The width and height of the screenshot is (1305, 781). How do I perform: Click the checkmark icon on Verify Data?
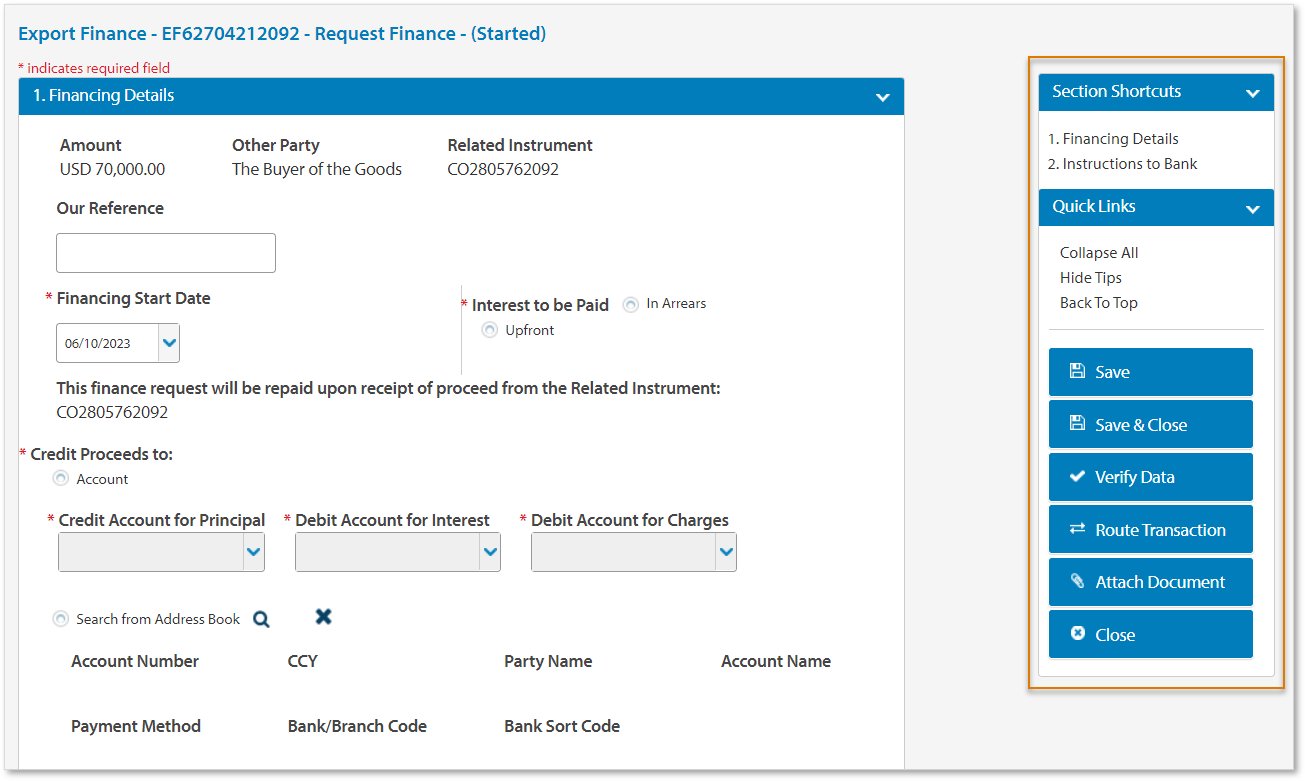point(1077,477)
